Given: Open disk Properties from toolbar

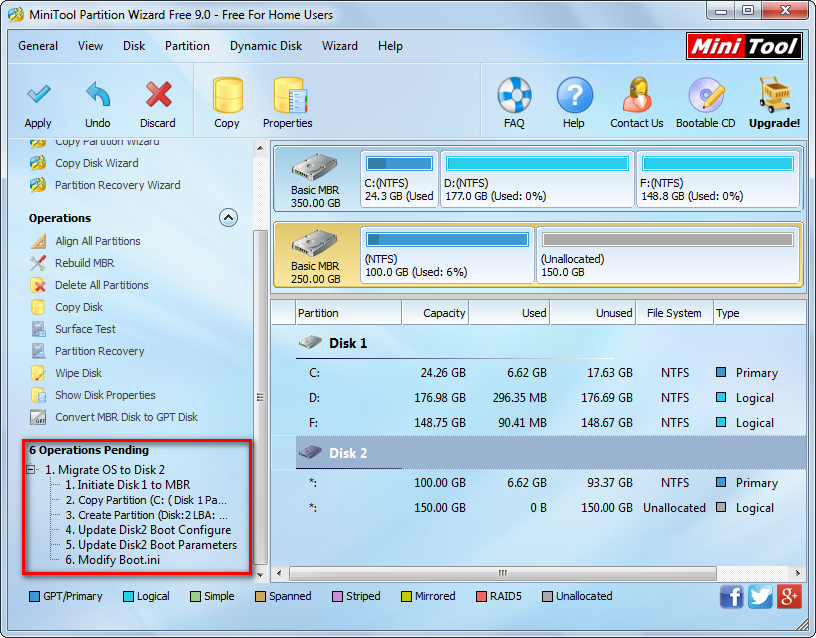Looking at the screenshot, I should pyautogui.click(x=288, y=103).
